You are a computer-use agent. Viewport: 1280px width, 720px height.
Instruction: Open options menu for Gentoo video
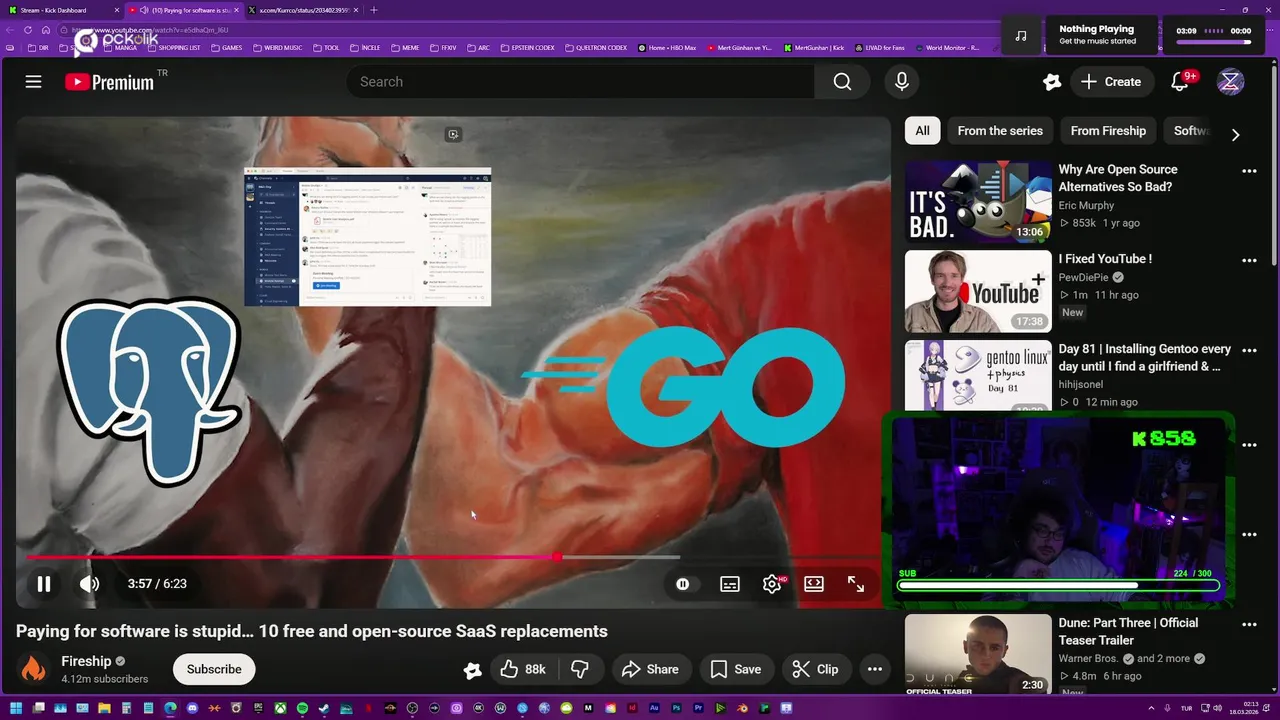click(1249, 350)
